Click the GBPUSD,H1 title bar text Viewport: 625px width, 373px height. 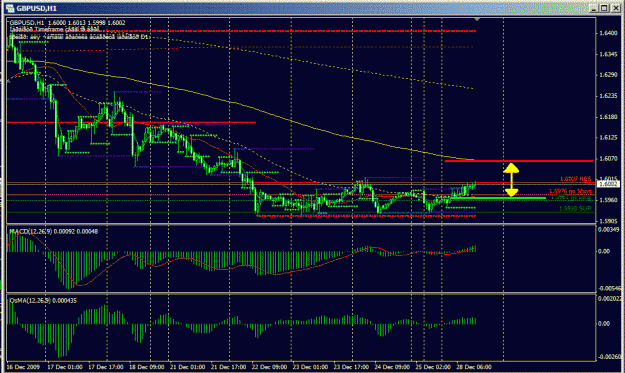click(x=37, y=8)
